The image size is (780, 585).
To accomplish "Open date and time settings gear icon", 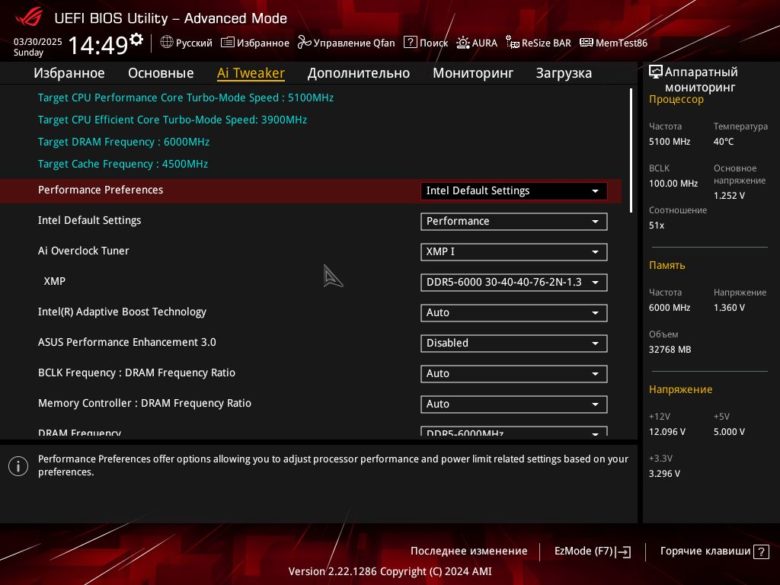I will (136, 39).
